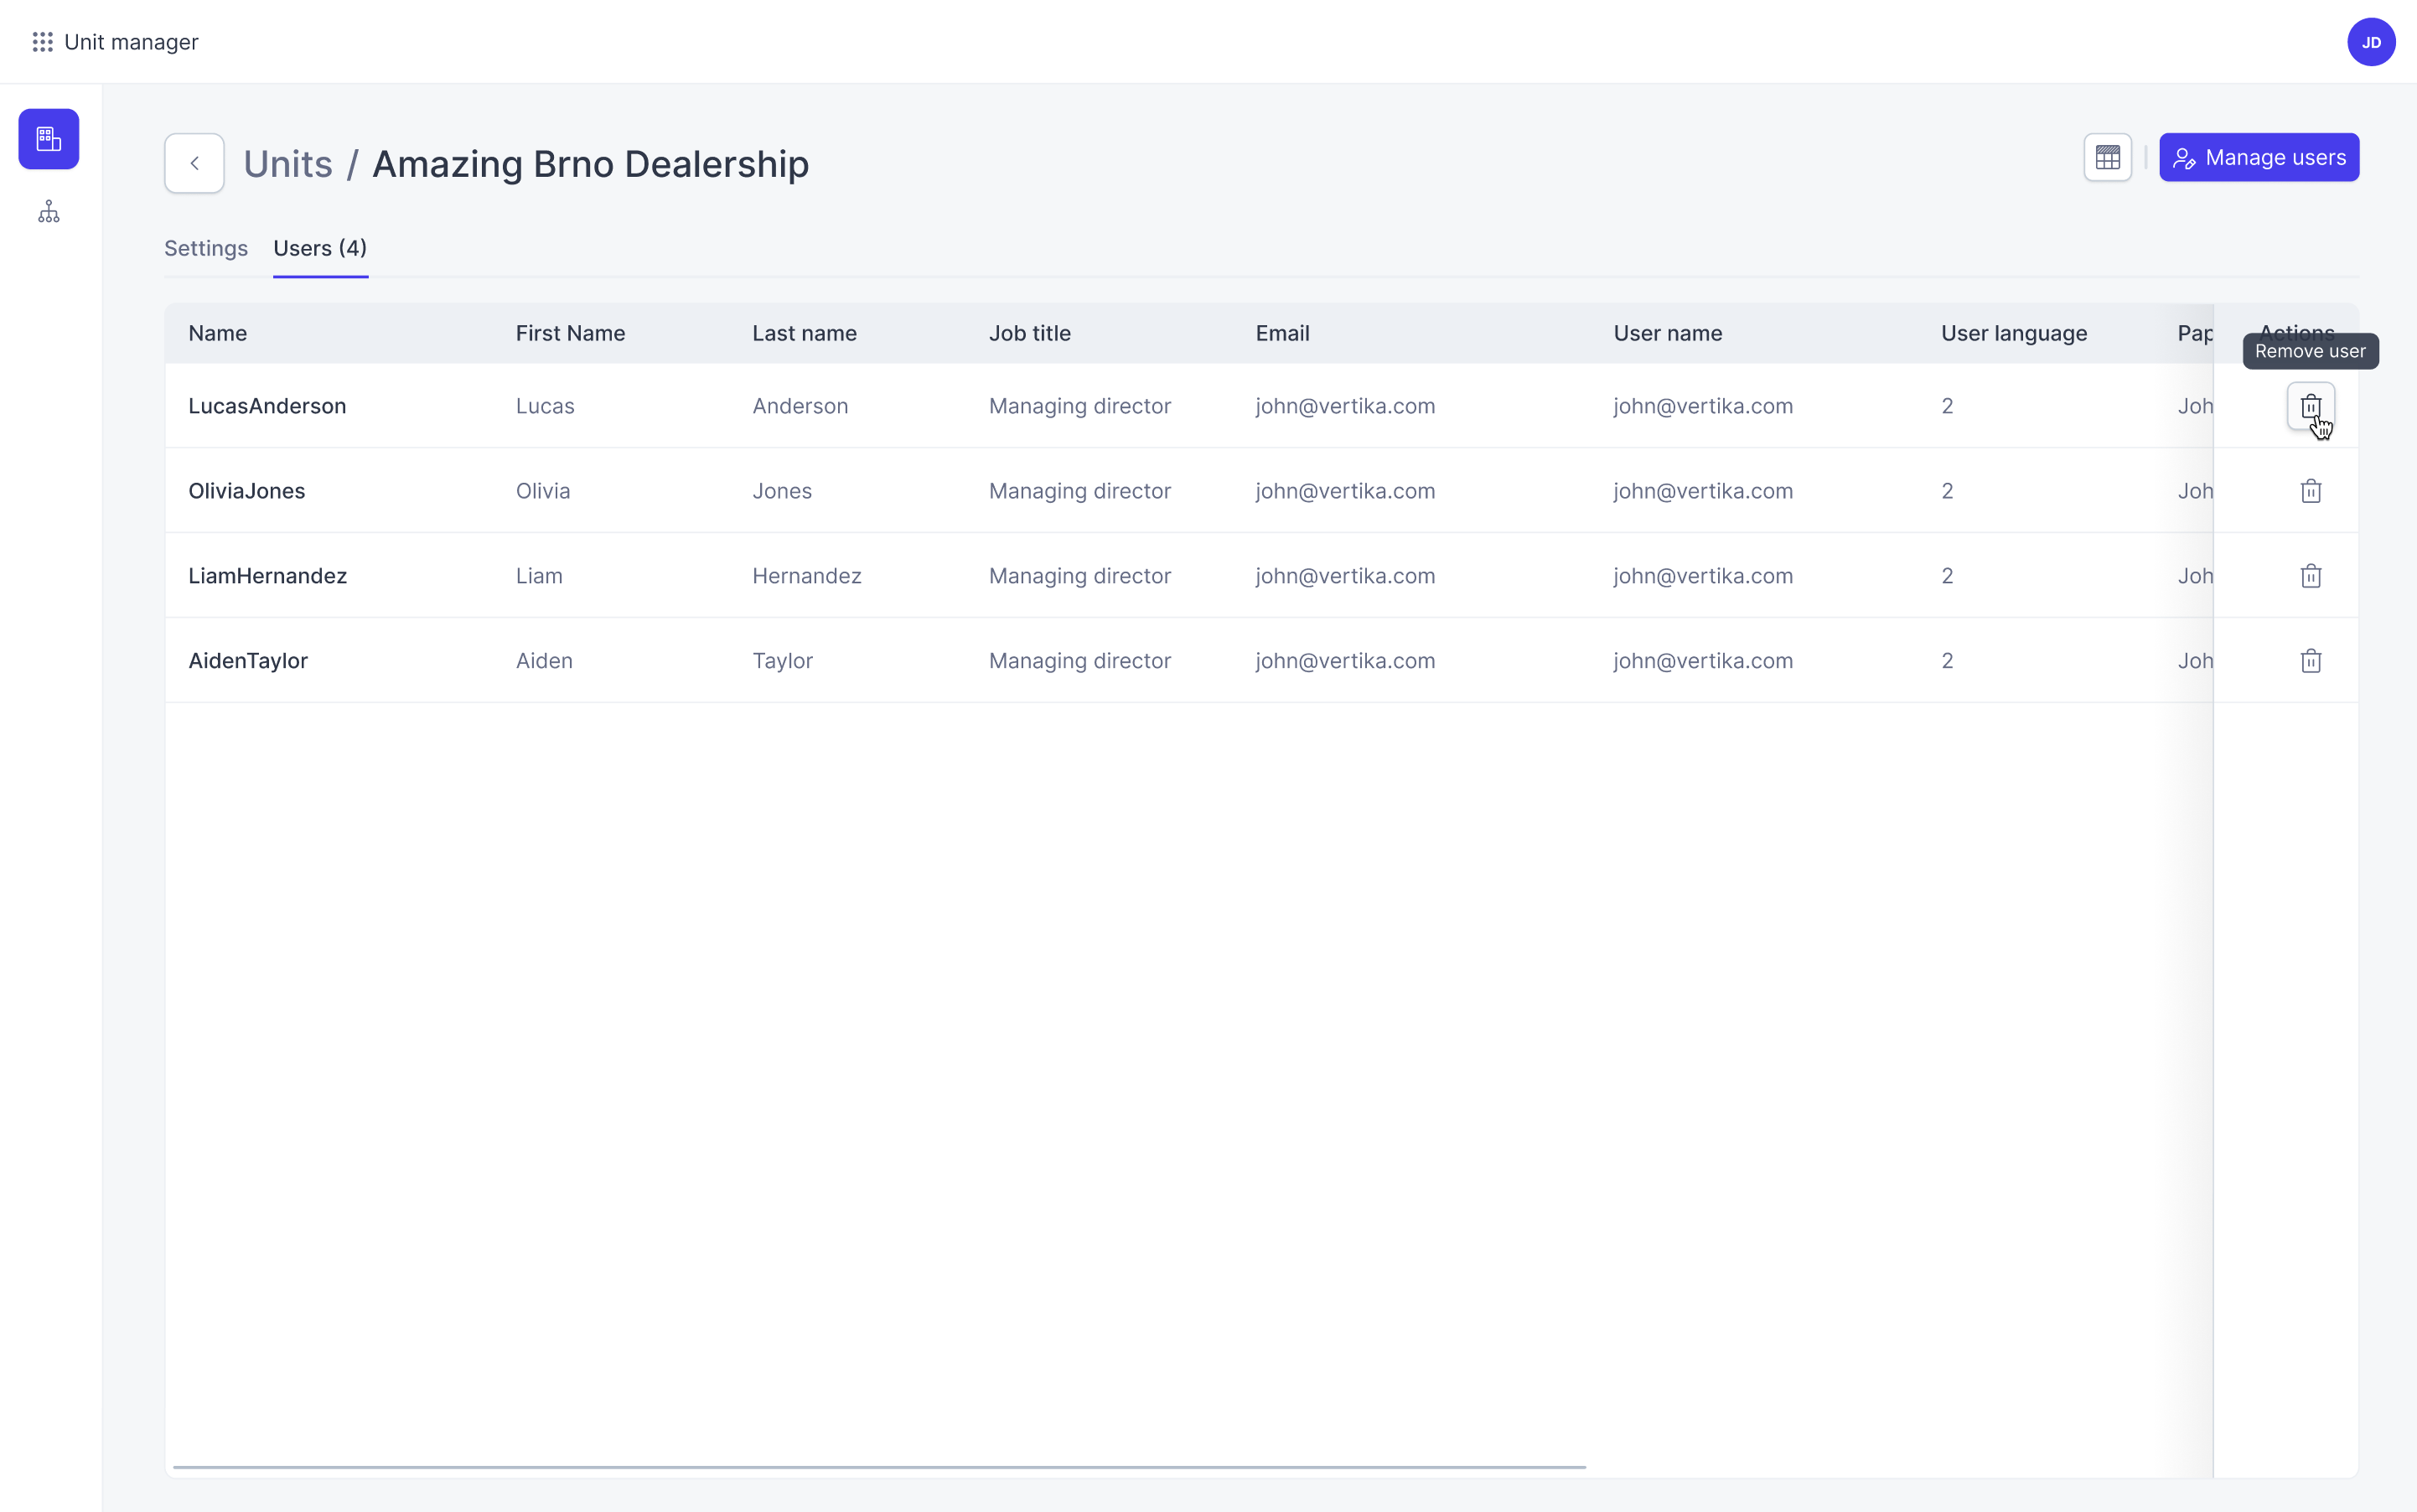Open the app launcher grid icon
Image resolution: width=2417 pixels, height=1512 pixels.
42,42
